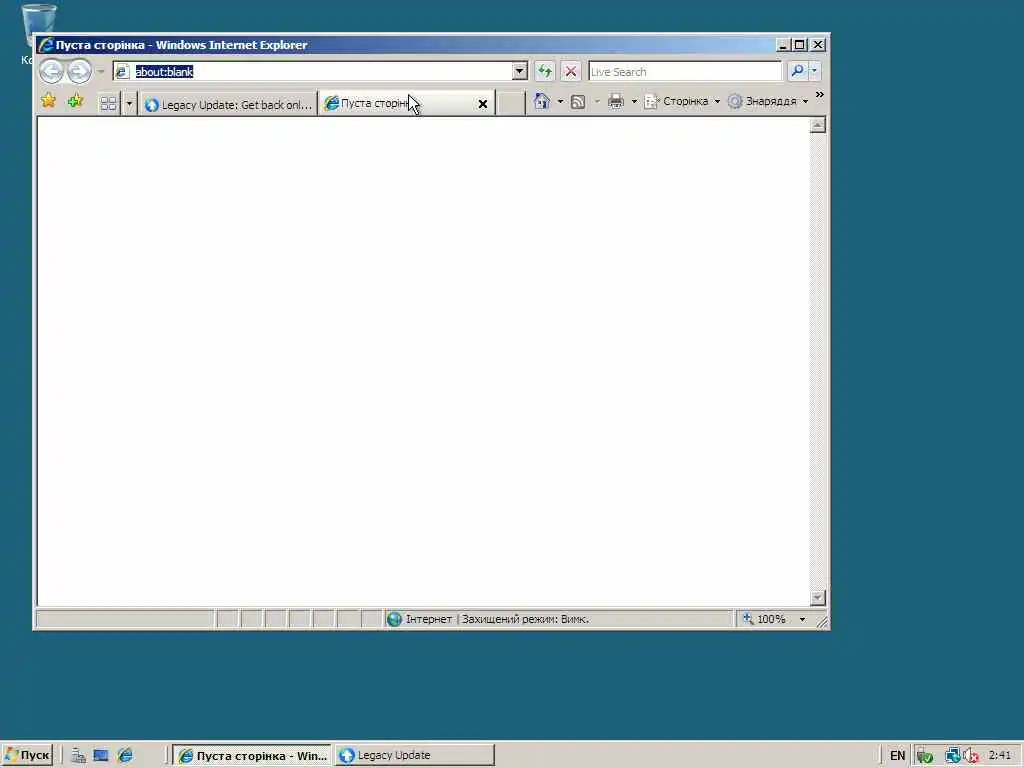Go forward with the Forward arrow button
Viewport: 1024px width, 768px height.
pyautogui.click(x=80, y=71)
